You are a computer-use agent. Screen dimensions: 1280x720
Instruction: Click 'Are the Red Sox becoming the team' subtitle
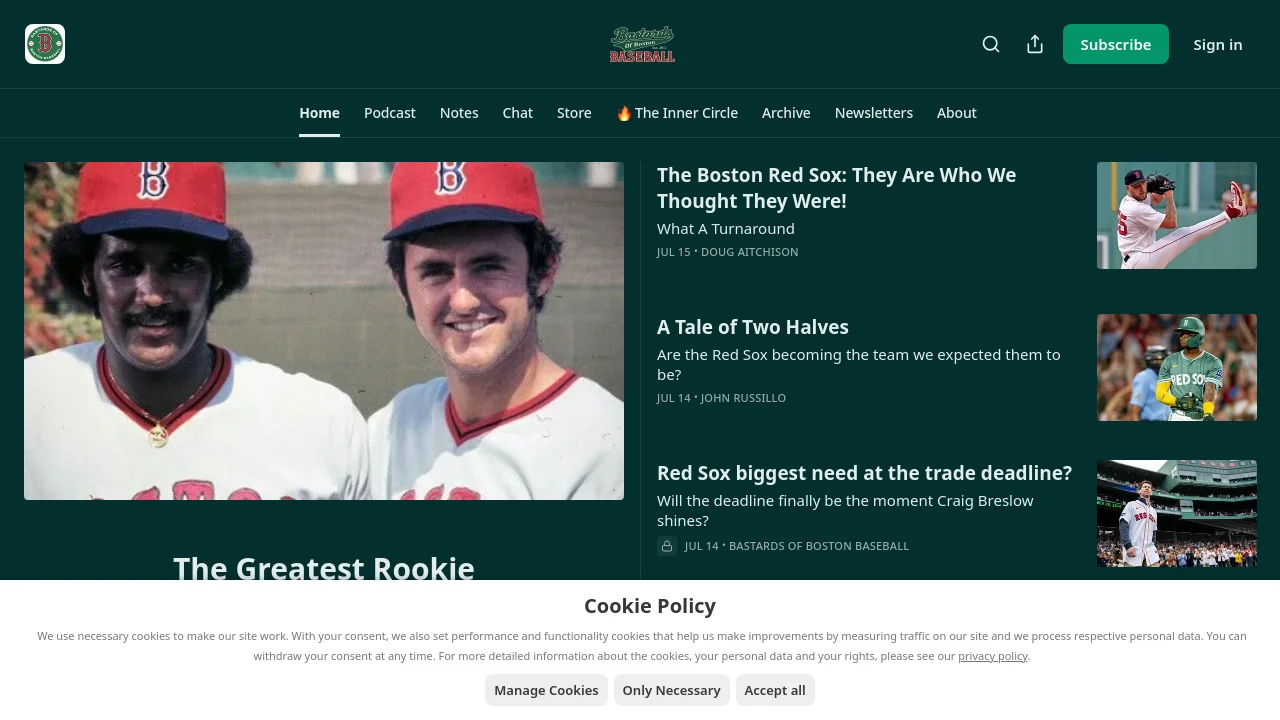pyautogui.click(x=859, y=365)
